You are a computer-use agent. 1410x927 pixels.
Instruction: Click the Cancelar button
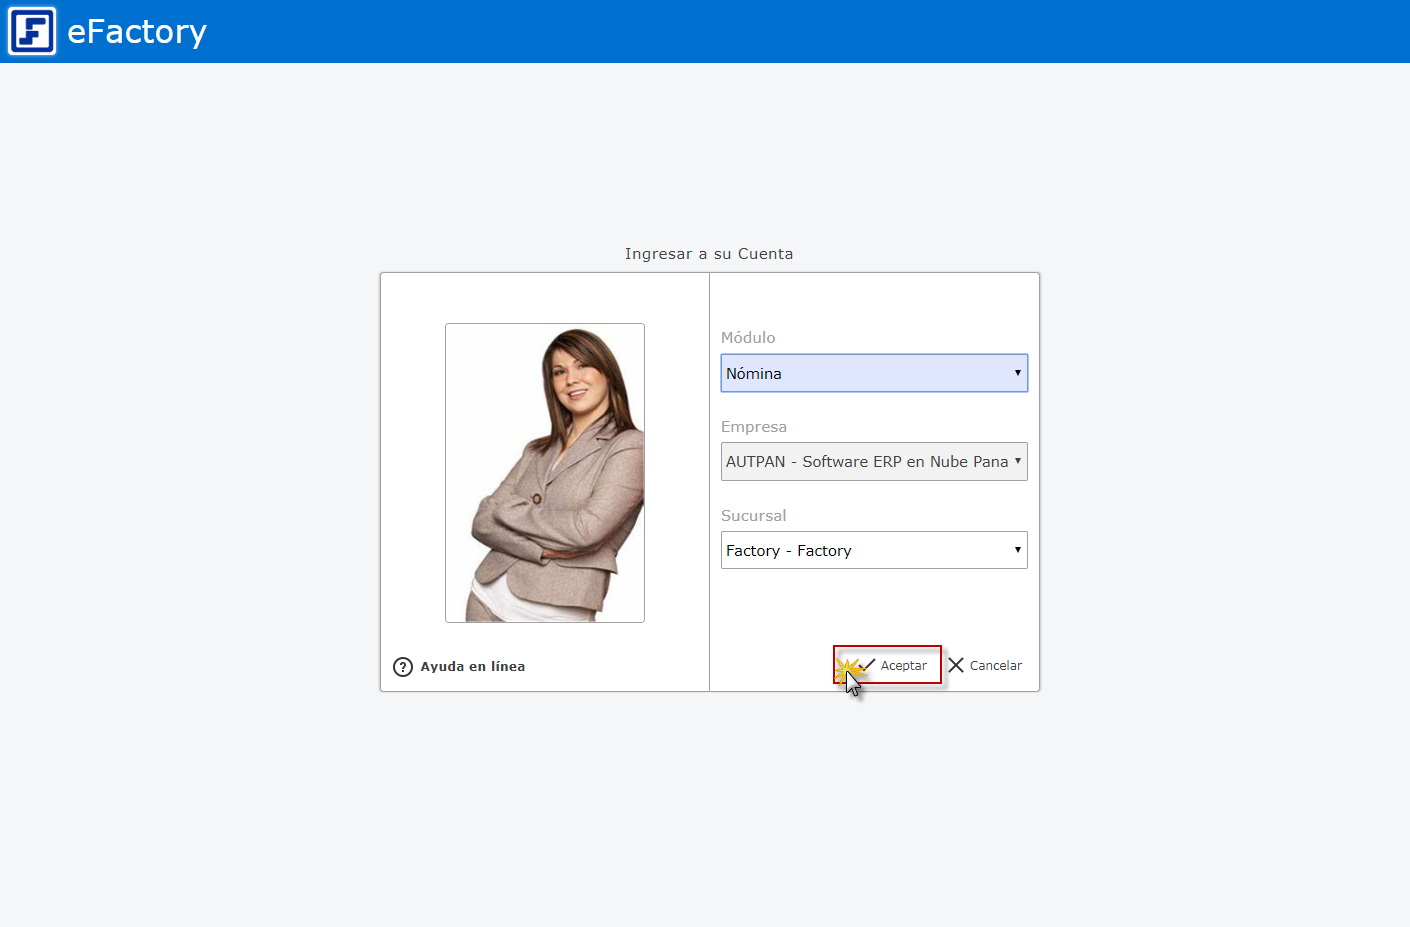click(x=985, y=665)
